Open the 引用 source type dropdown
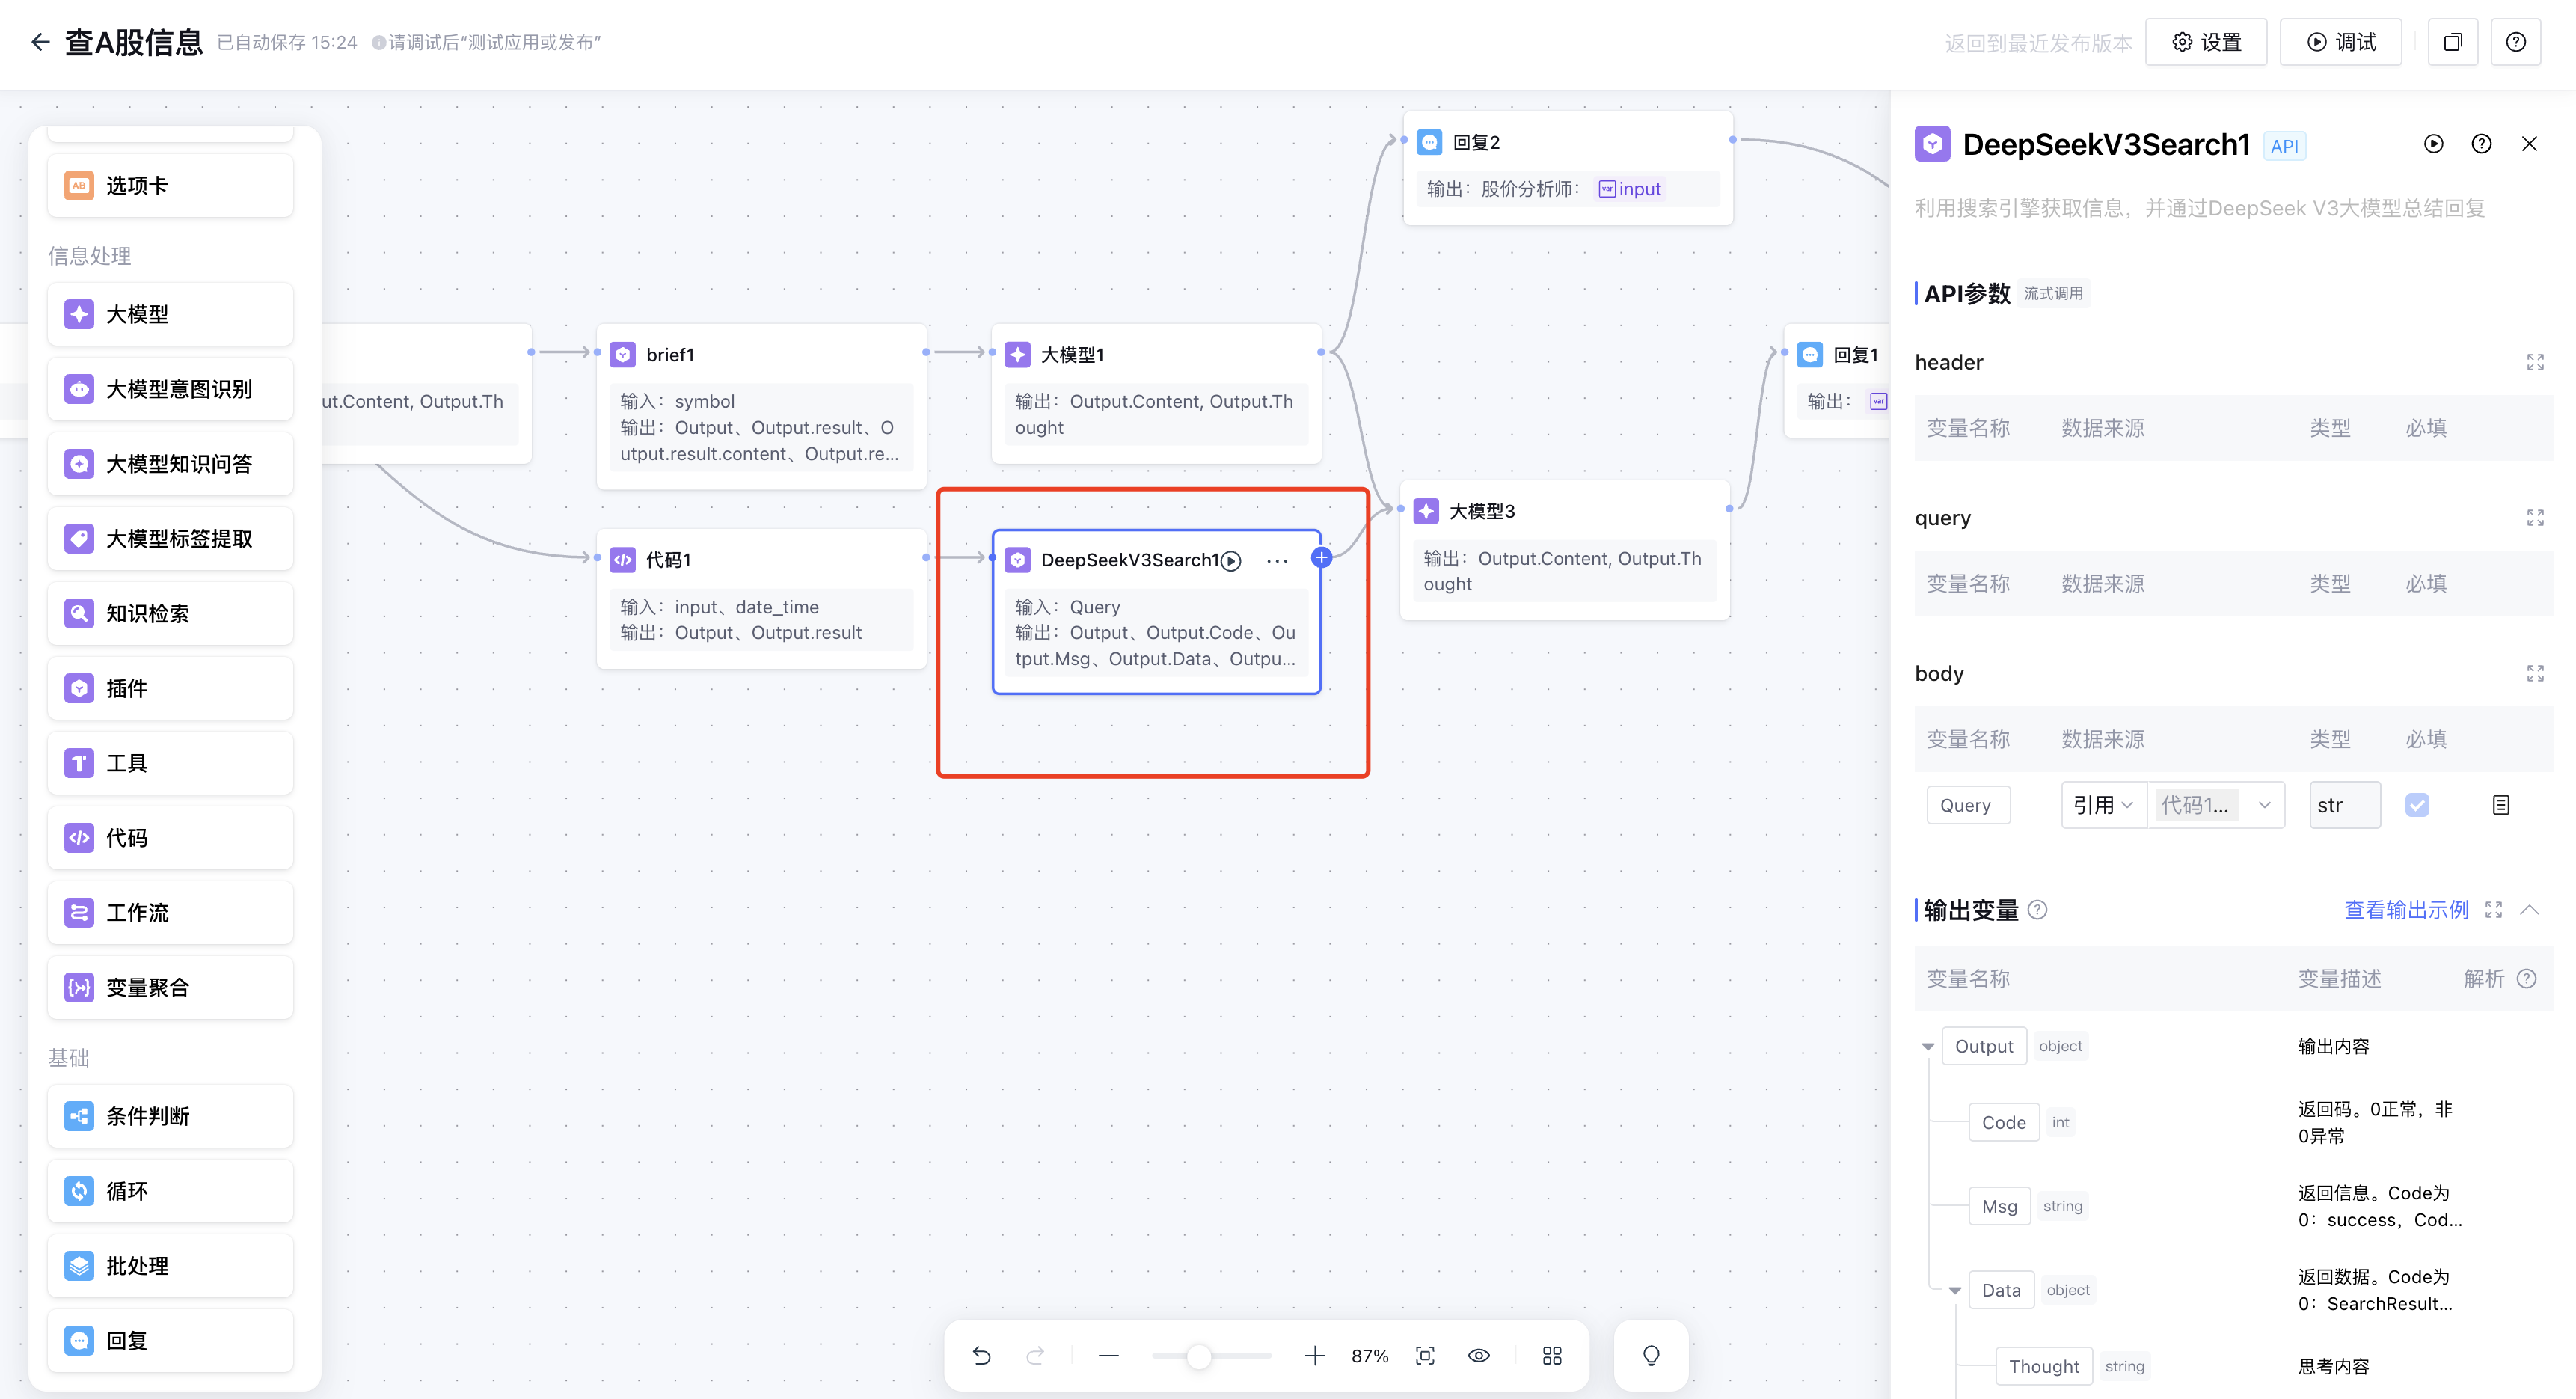This screenshot has height=1399, width=2576. click(x=2103, y=805)
